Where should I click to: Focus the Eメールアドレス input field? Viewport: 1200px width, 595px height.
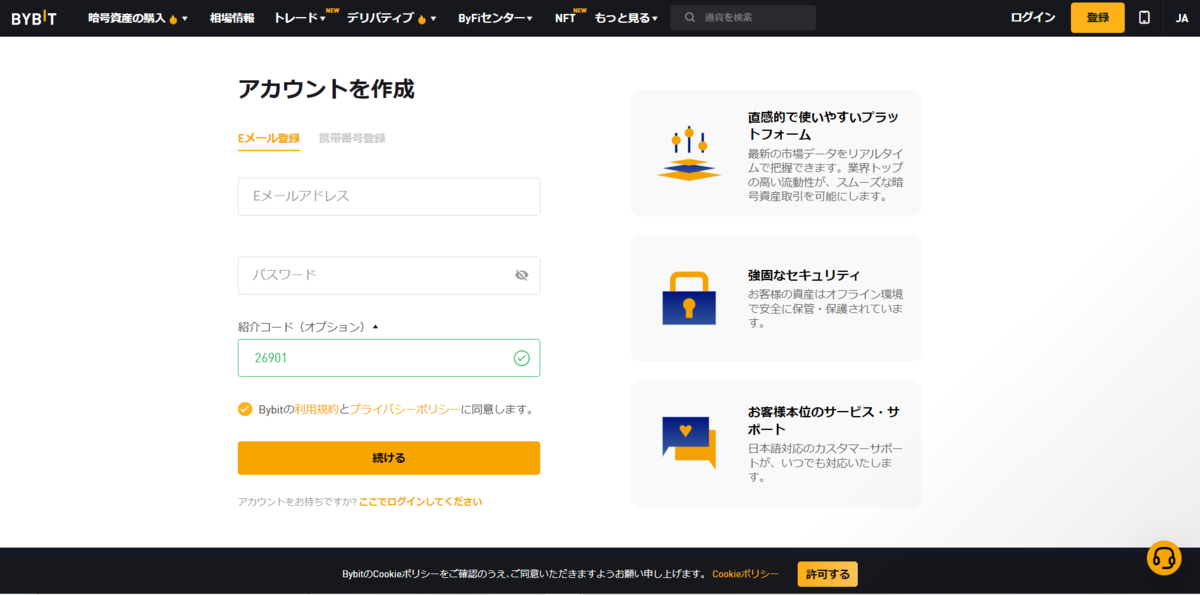pyautogui.click(x=389, y=197)
